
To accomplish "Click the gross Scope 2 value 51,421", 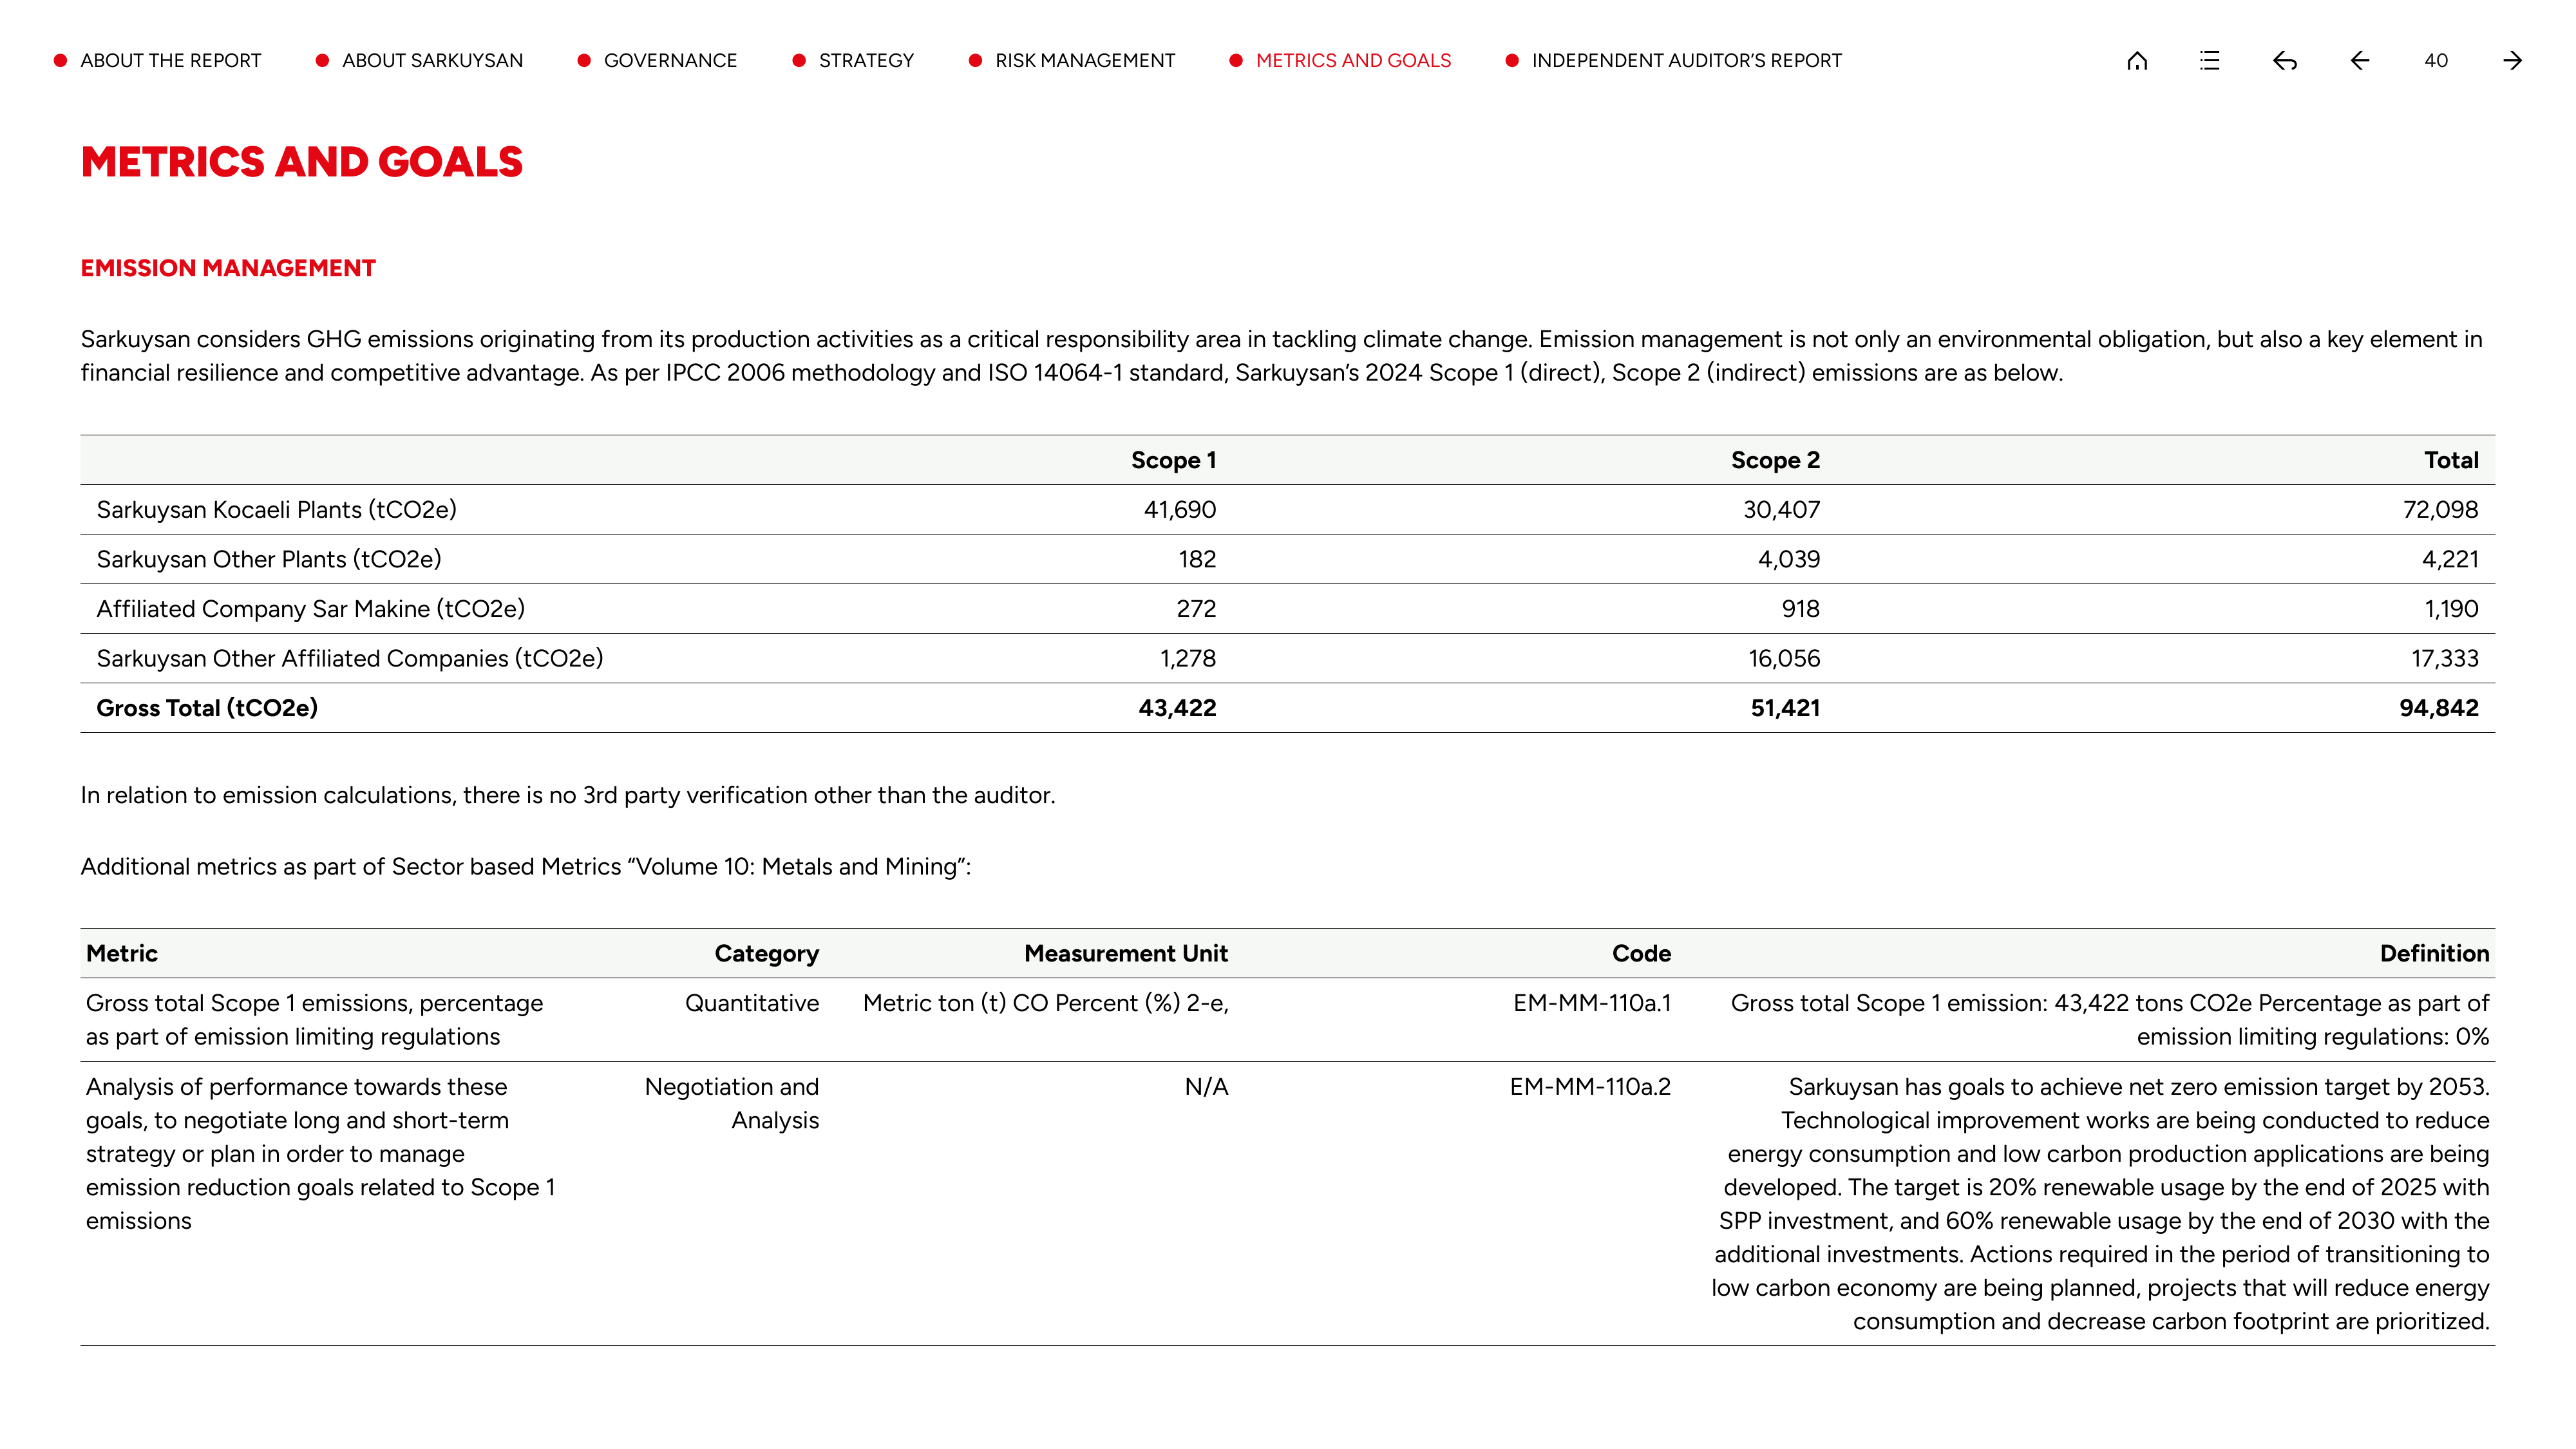I will (x=1785, y=708).
